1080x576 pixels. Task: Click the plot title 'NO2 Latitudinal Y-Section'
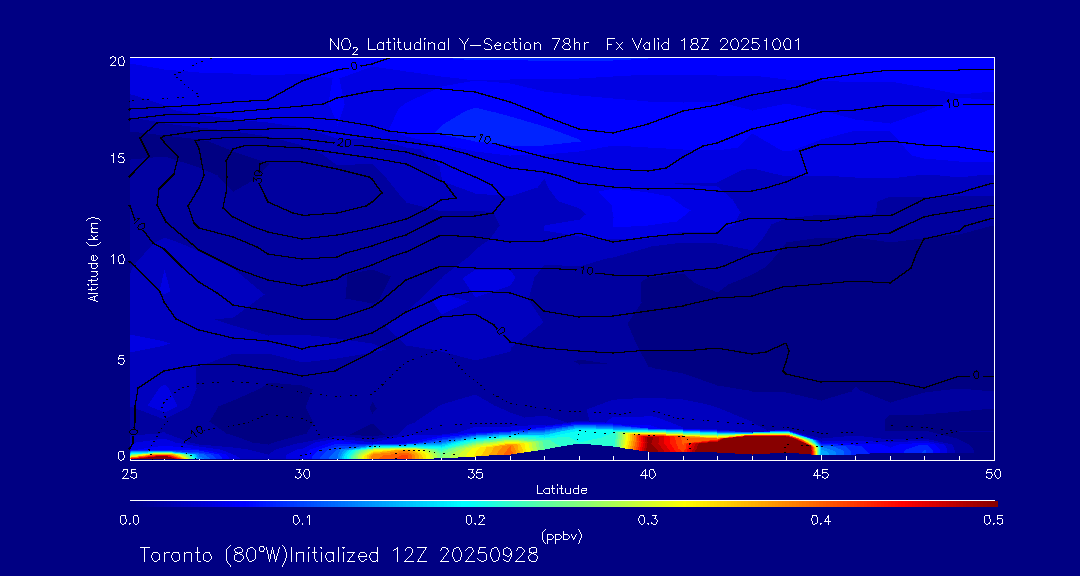coord(449,45)
